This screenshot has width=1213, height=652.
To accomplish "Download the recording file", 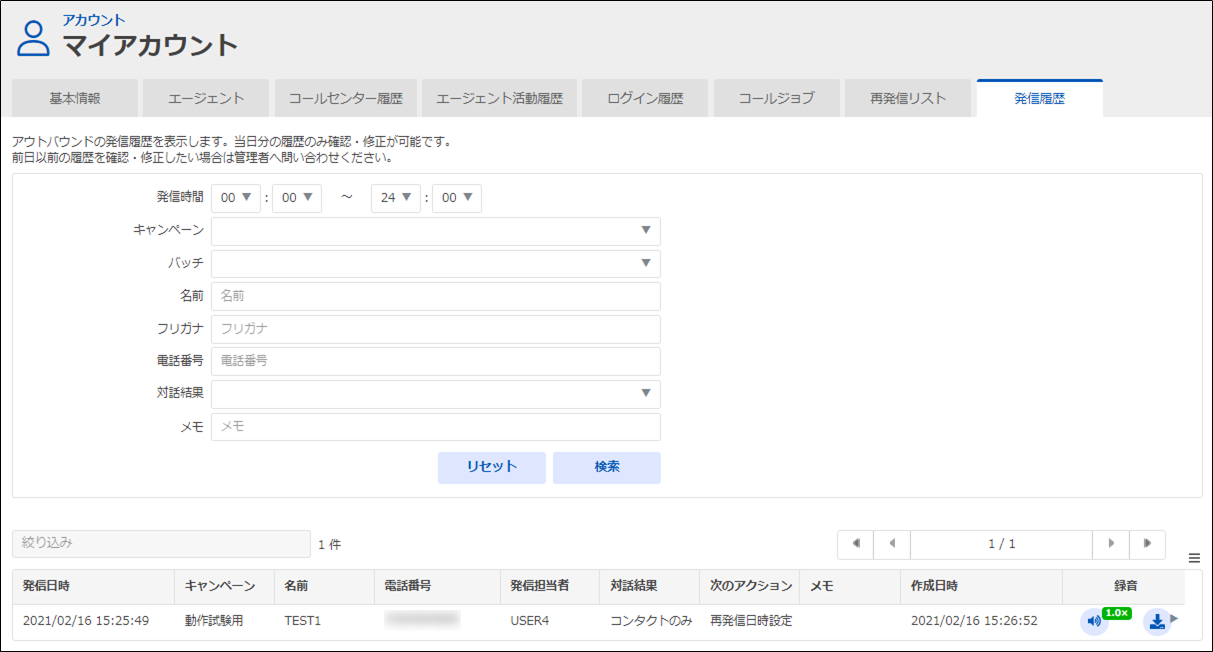I will click(1156, 621).
